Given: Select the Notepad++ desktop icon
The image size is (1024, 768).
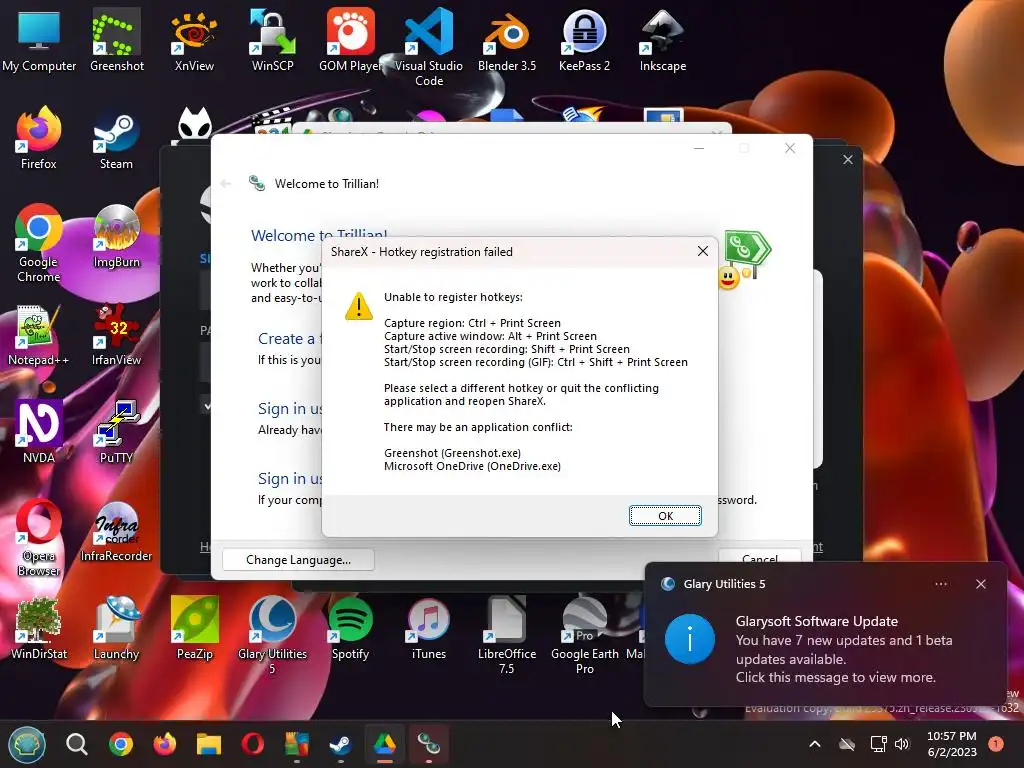Looking at the screenshot, I should point(39,334).
